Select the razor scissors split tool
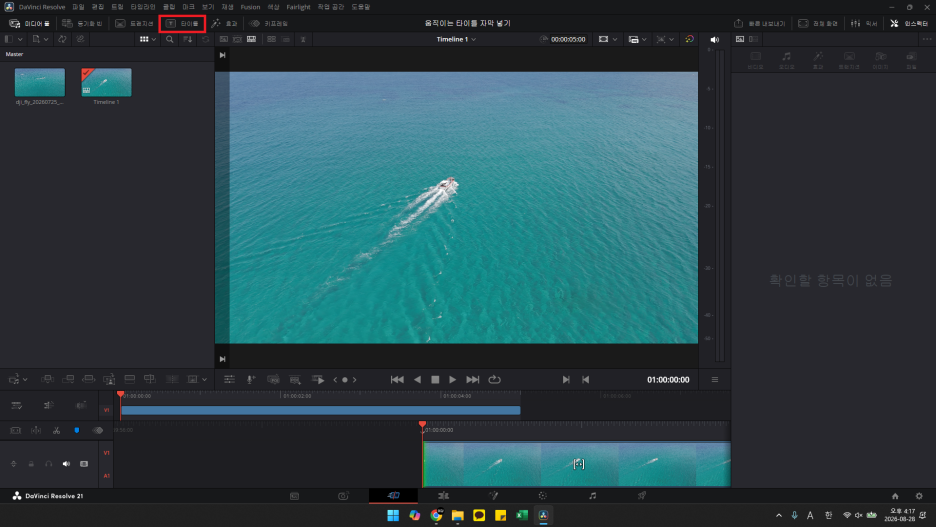936x527 pixels. [56, 430]
